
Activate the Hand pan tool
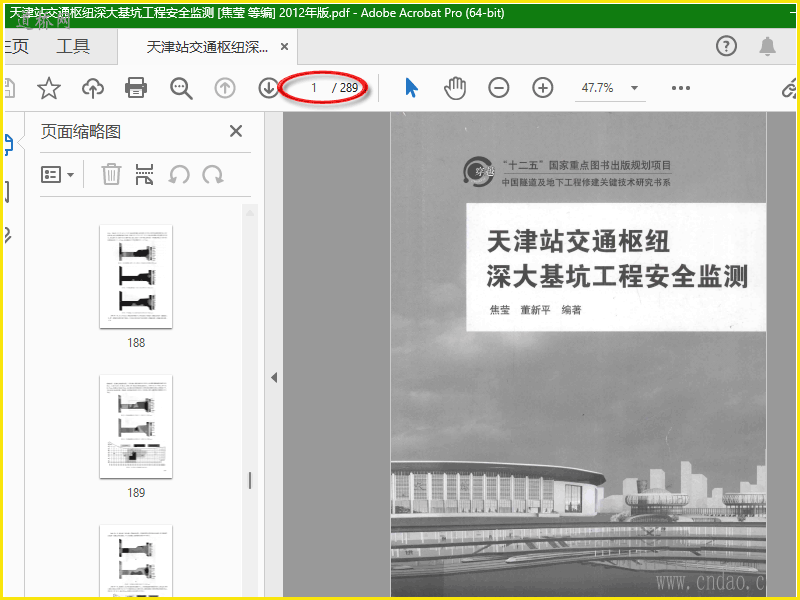(455, 88)
